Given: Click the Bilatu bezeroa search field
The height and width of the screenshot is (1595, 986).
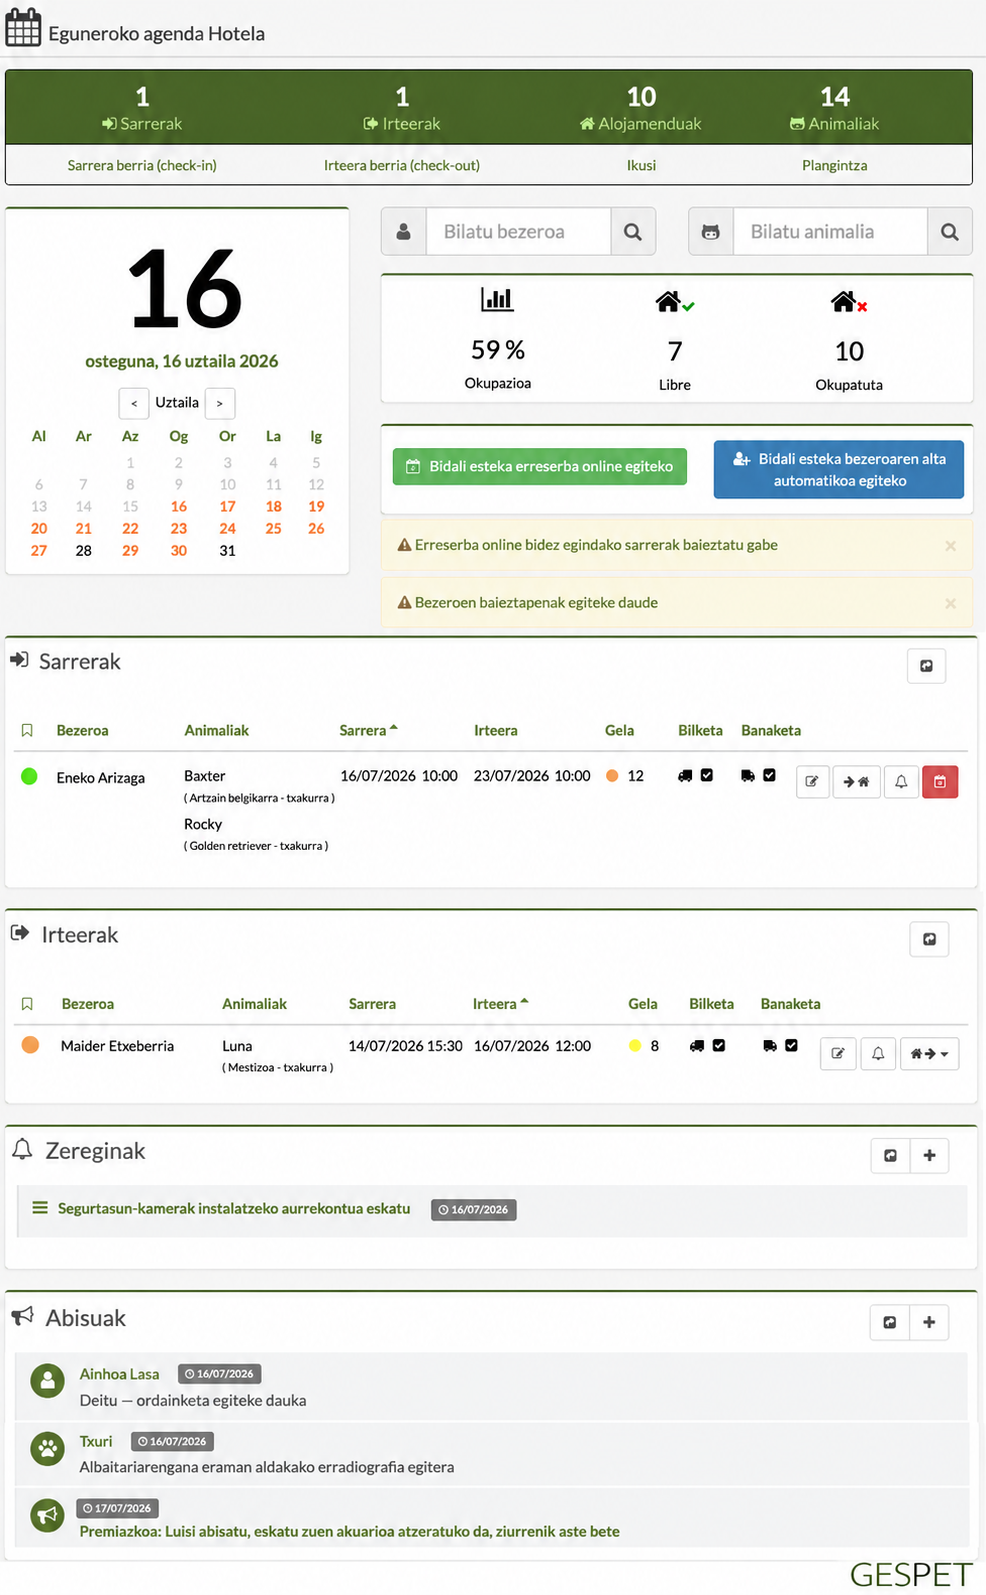Looking at the screenshot, I should pos(518,232).
